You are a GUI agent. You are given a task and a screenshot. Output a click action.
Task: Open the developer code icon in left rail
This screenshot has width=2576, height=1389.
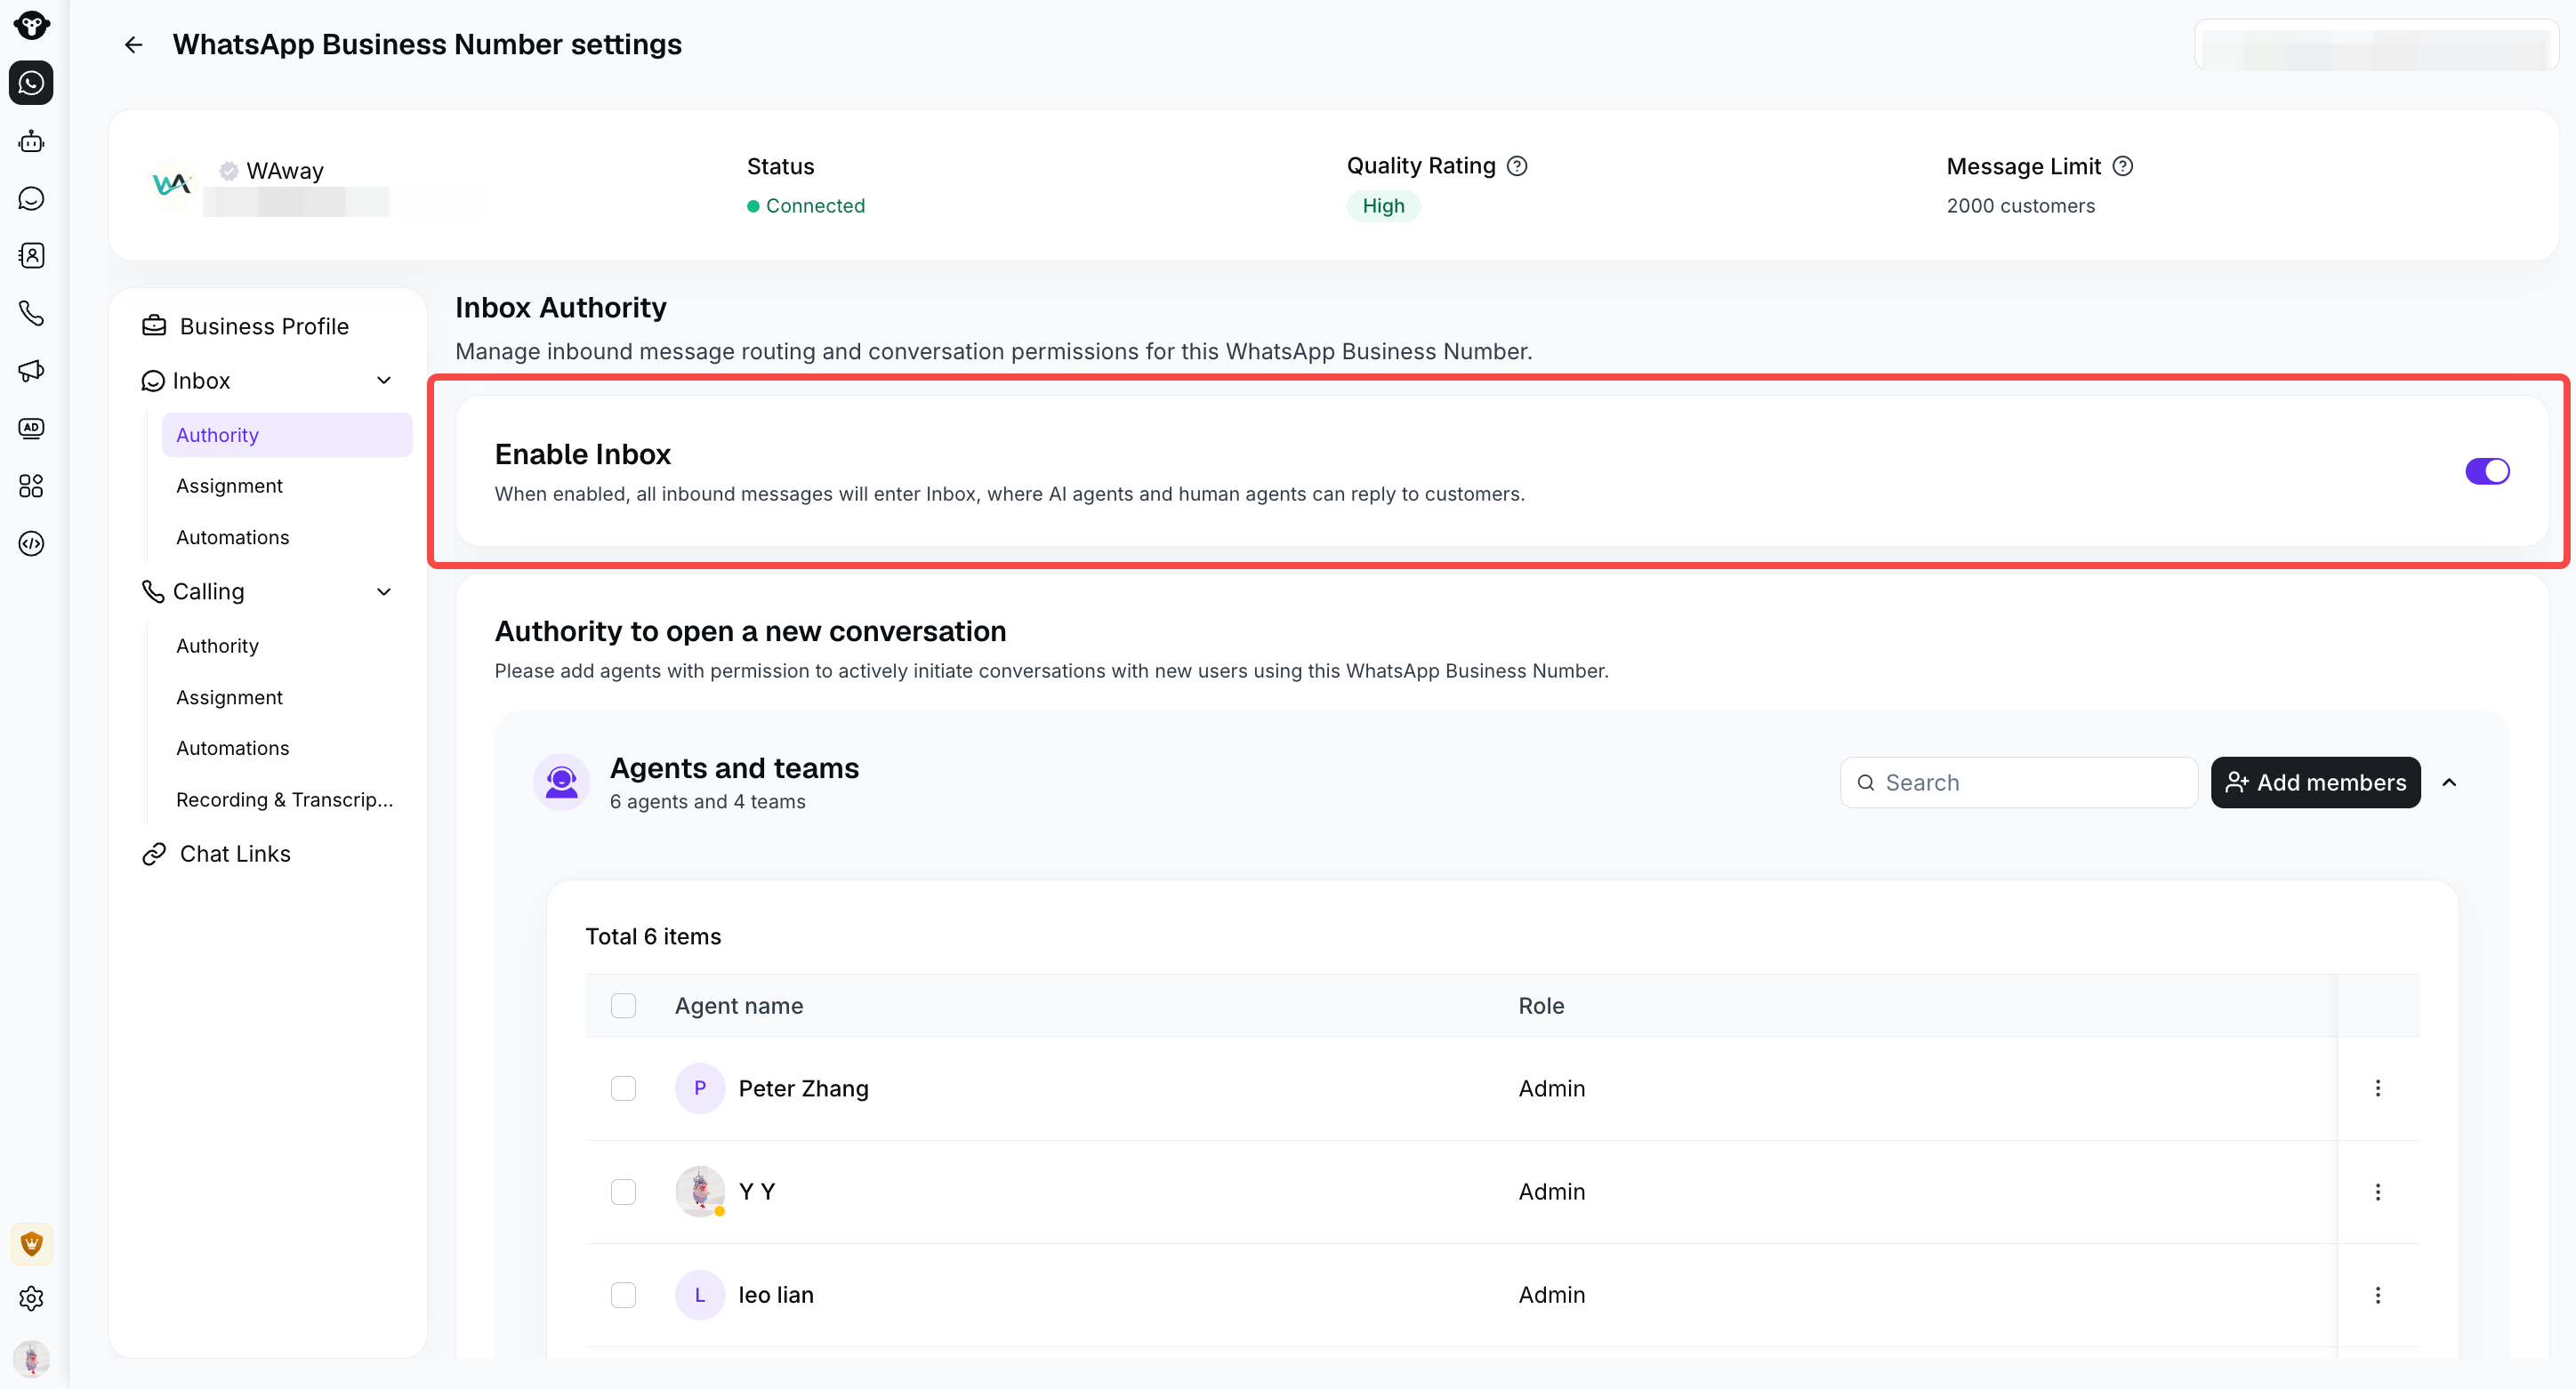[x=31, y=543]
